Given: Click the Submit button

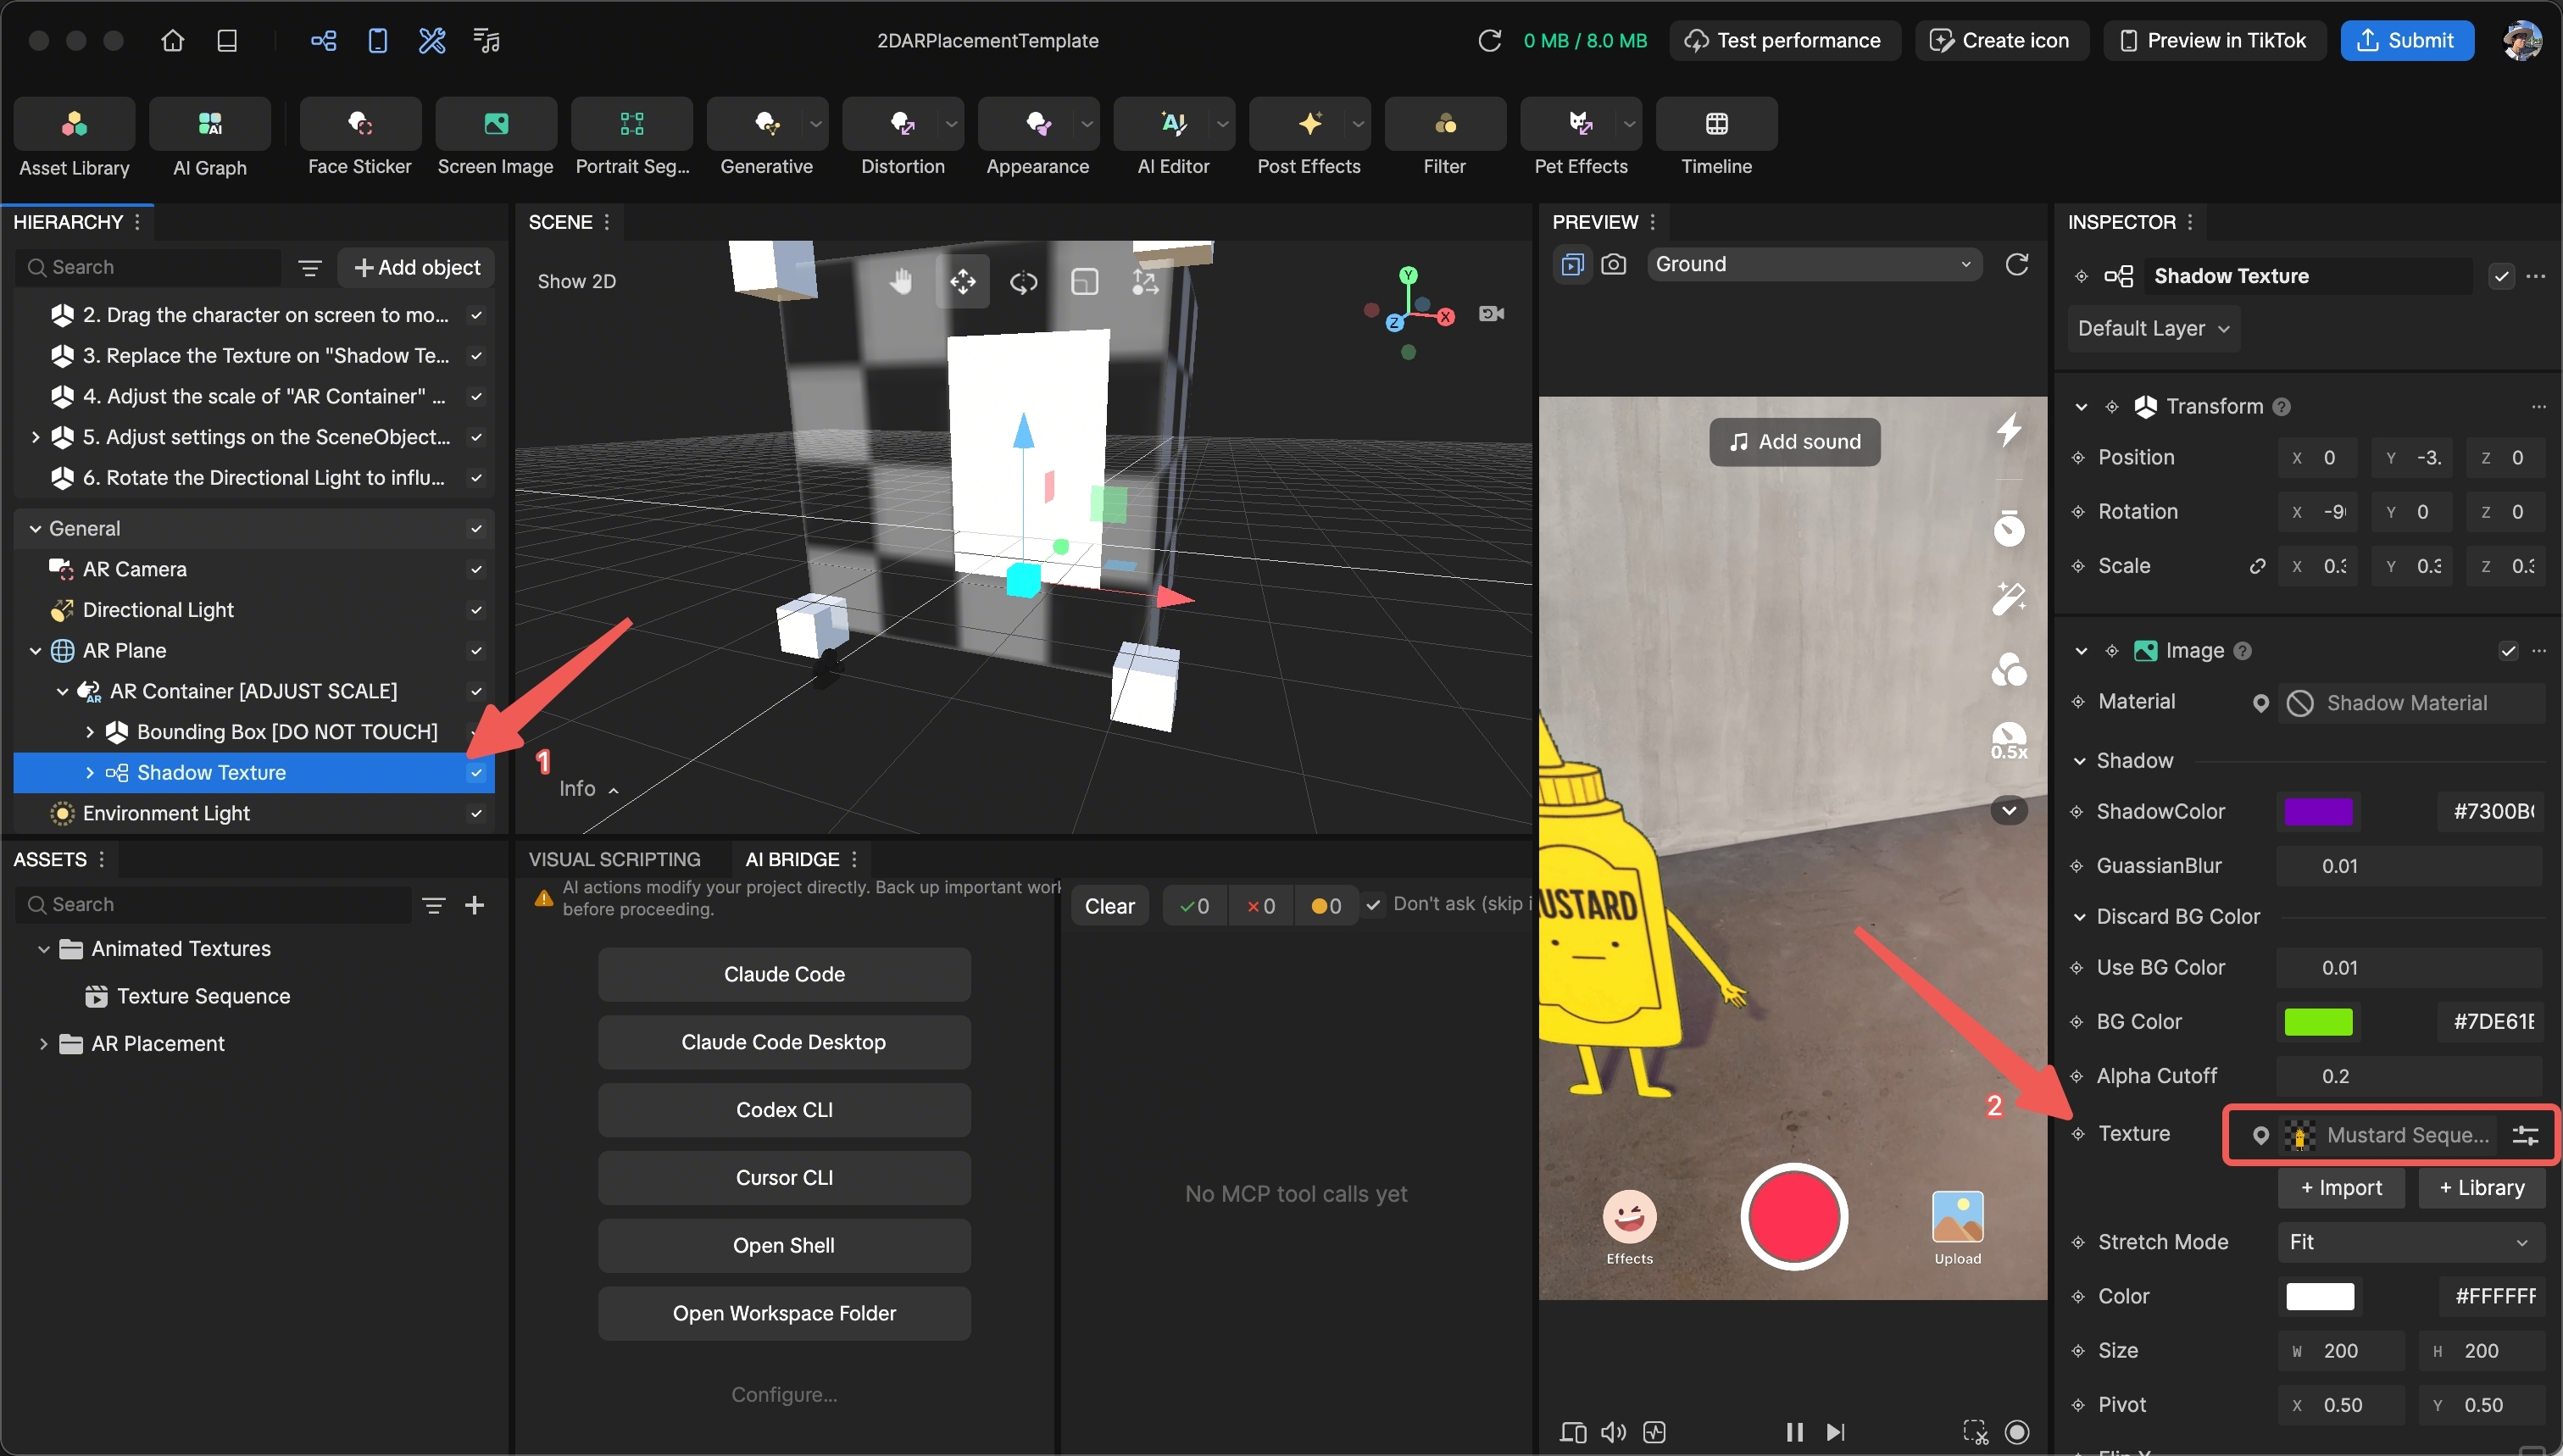Looking at the screenshot, I should click(2406, 40).
